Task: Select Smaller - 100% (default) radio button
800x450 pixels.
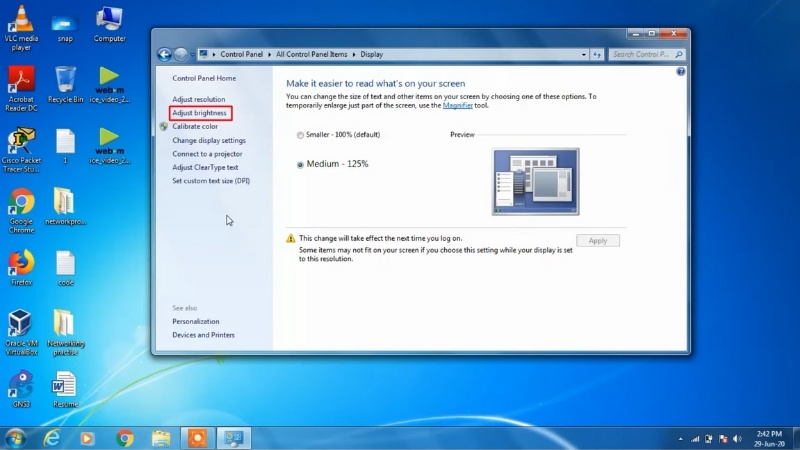Action: click(x=300, y=135)
